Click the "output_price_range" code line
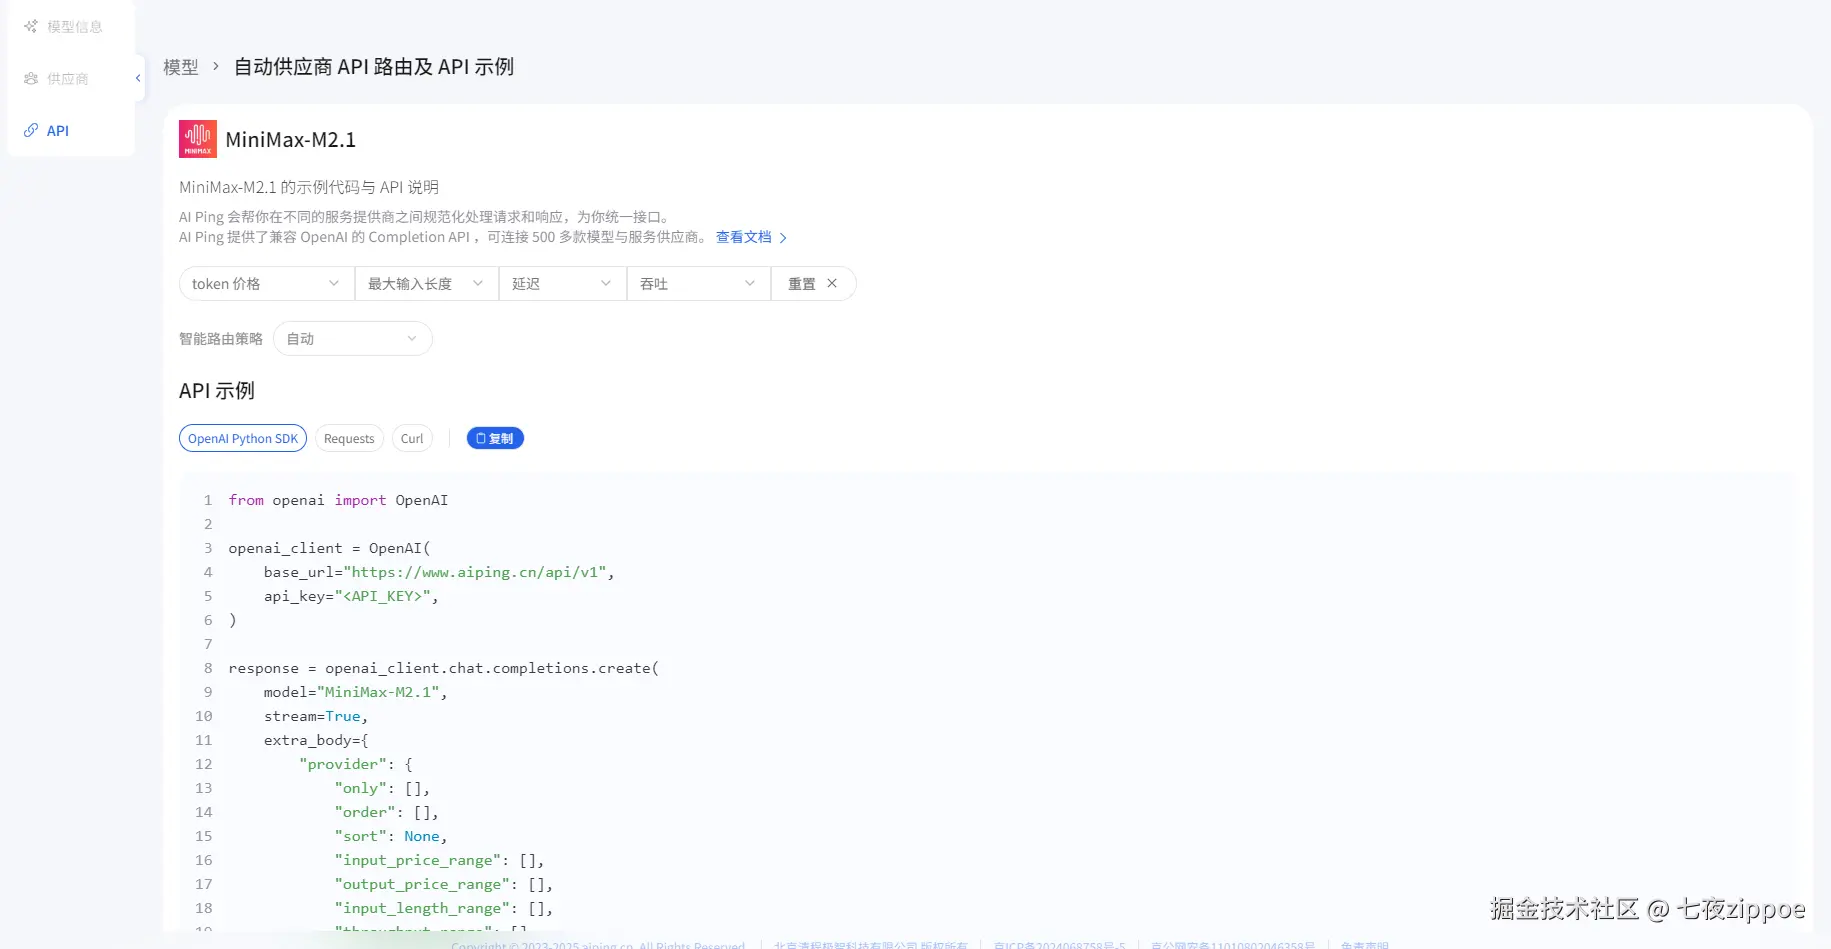Image resolution: width=1831 pixels, height=949 pixels. tap(444, 884)
